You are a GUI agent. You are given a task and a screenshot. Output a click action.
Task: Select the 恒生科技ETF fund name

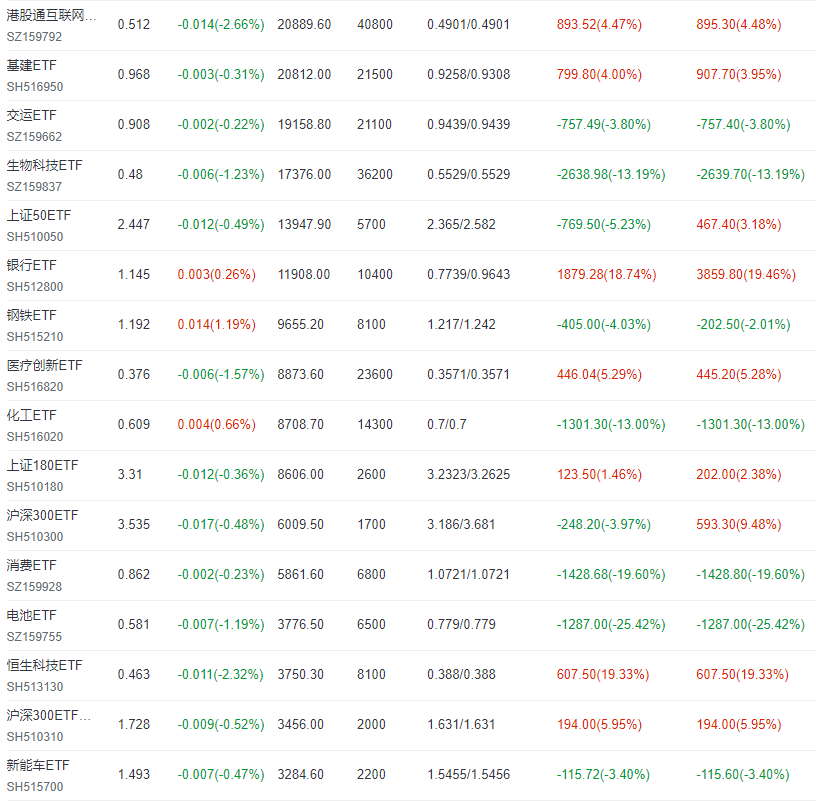pyautogui.click(x=44, y=665)
